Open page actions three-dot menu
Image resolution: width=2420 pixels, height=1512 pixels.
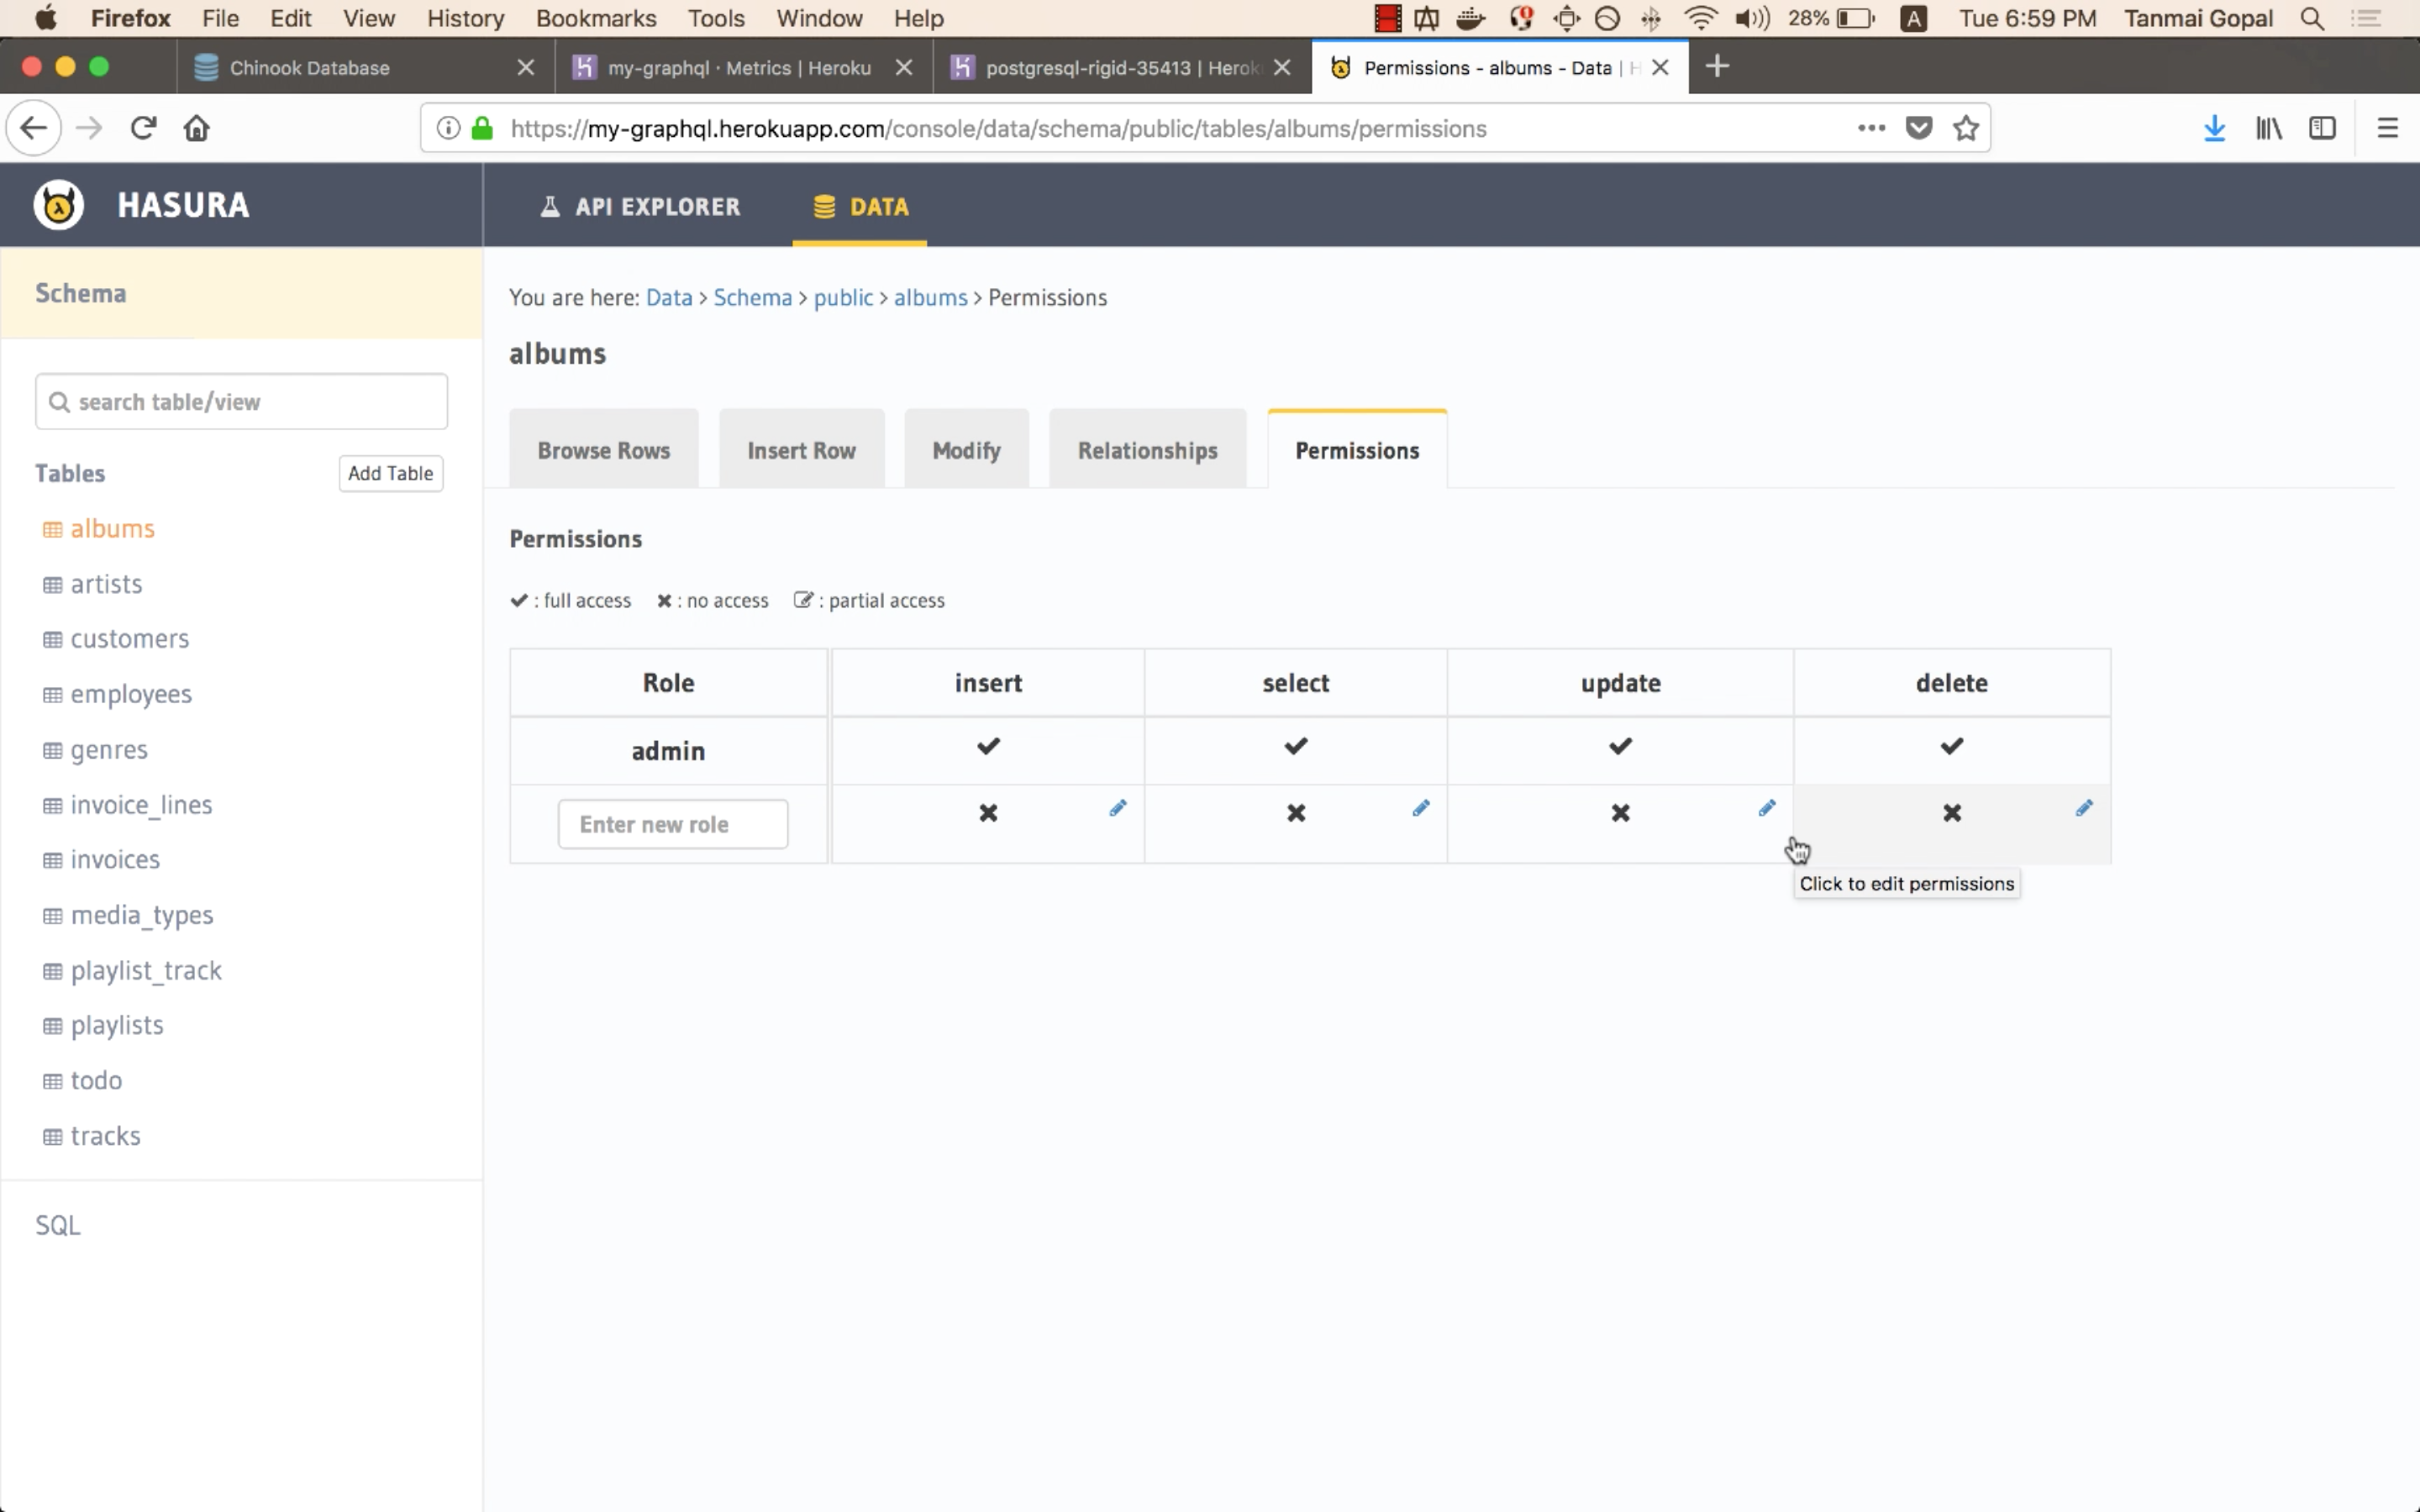[x=1870, y=128]
